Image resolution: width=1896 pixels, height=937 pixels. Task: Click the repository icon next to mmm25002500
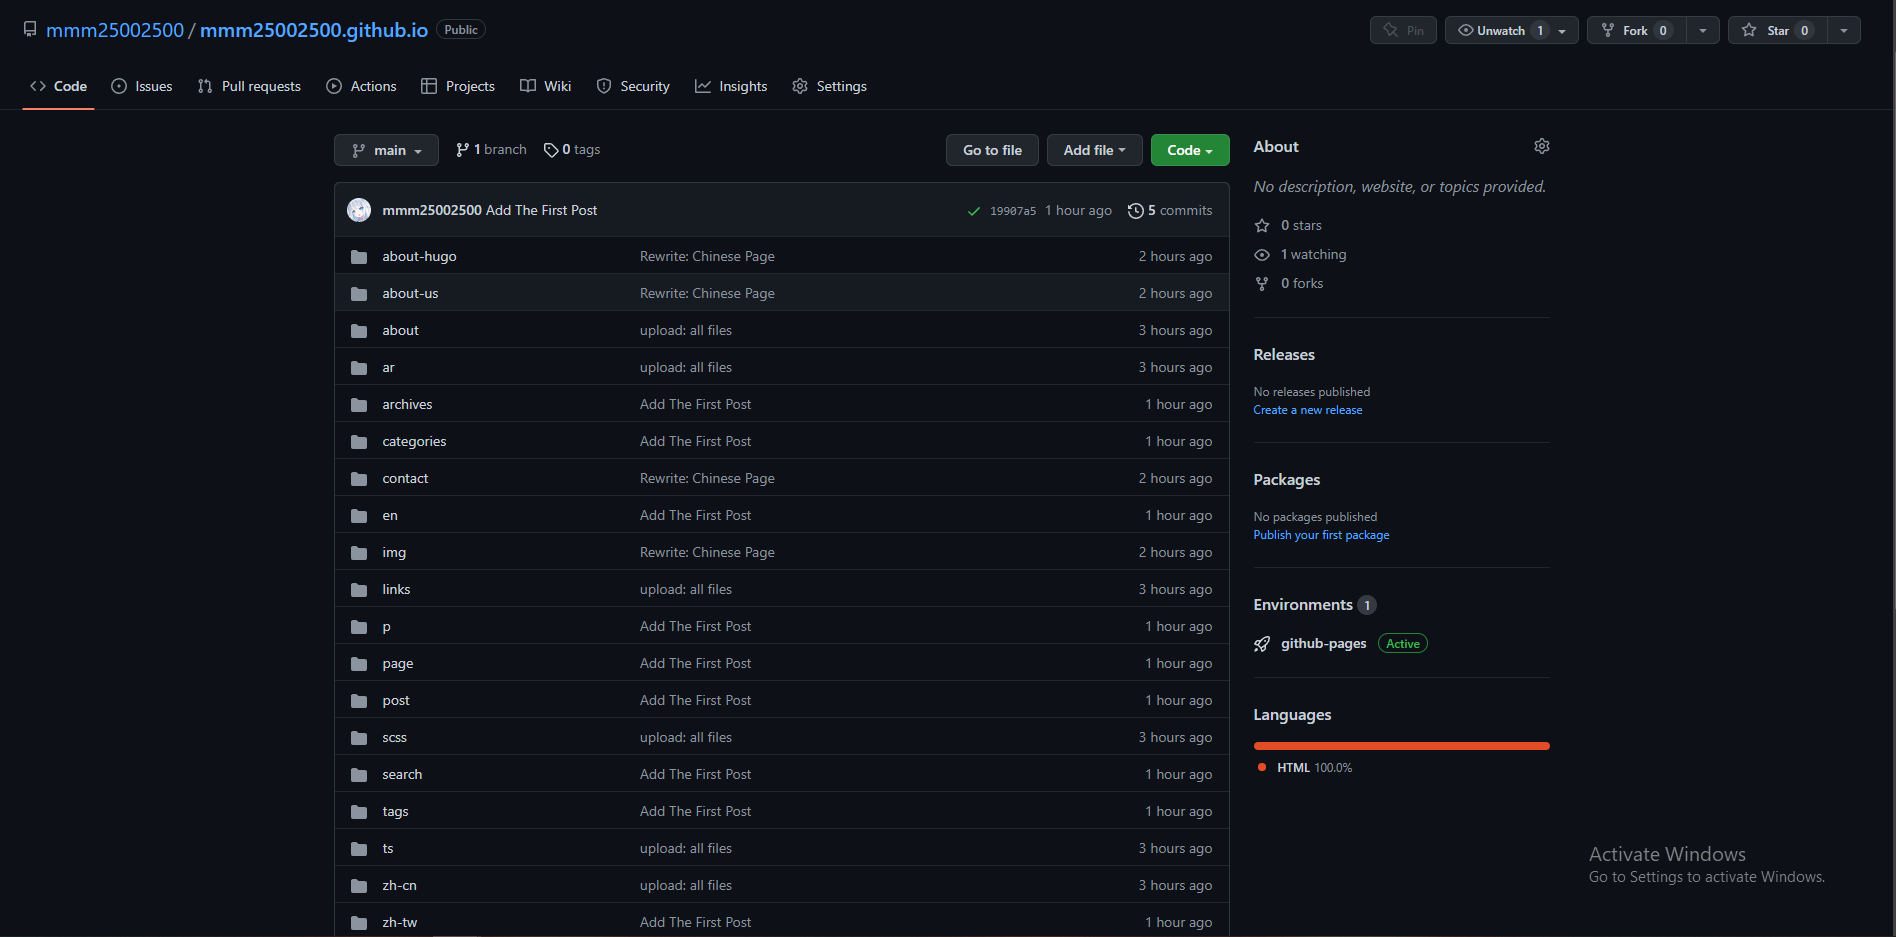pos(30,30)
